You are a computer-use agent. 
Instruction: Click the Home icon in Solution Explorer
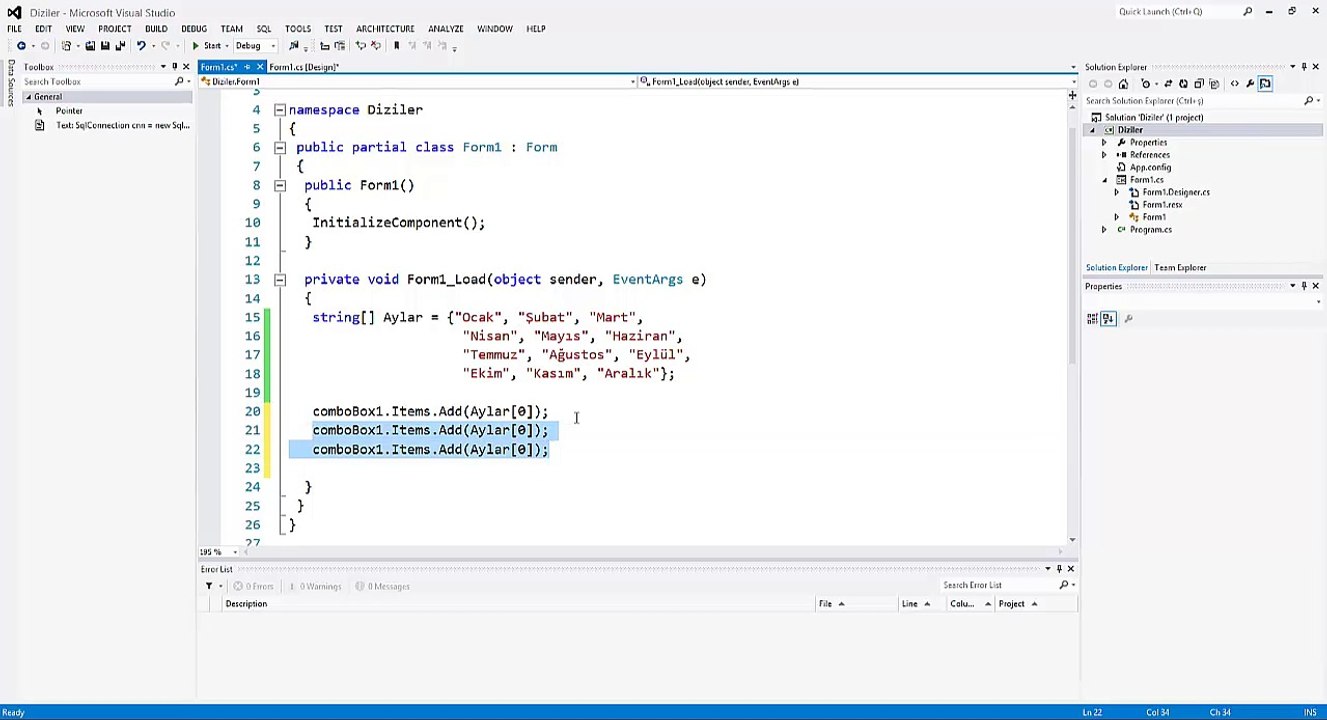click(x=1123, y=84)
